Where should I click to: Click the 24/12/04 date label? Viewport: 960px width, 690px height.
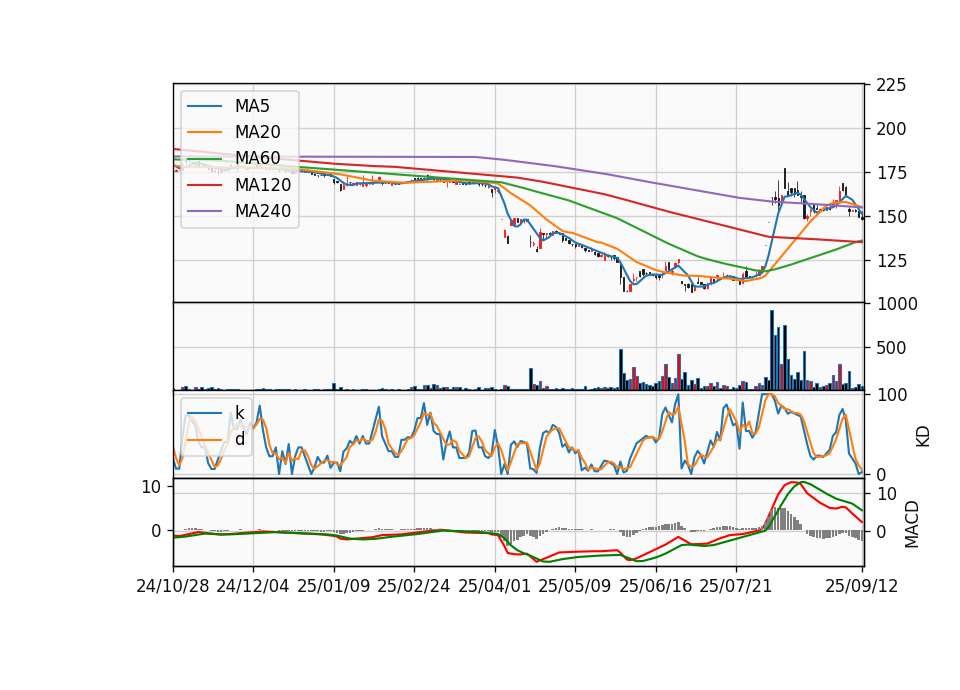click(x=253, y=586)
